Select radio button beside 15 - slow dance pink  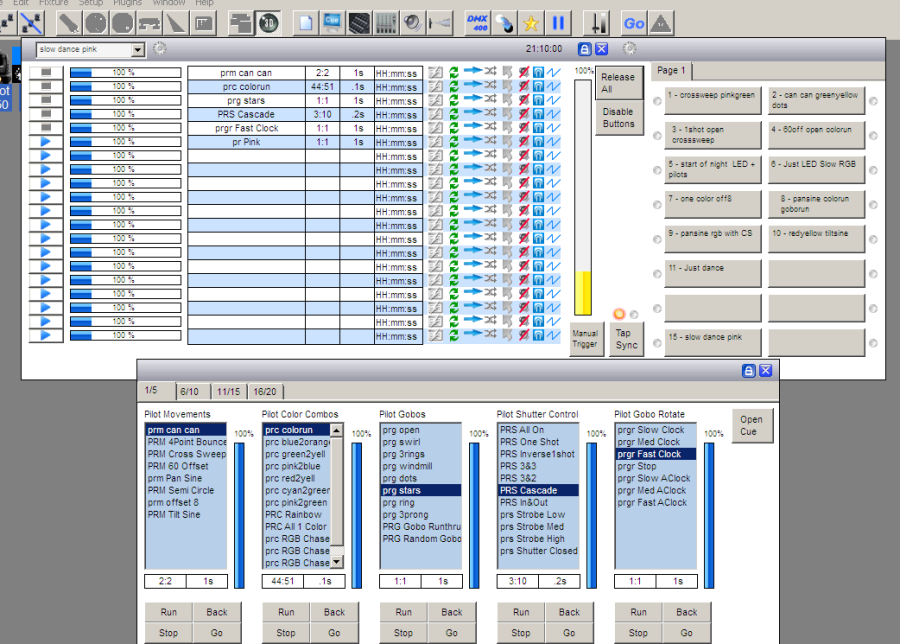click(x=657, y=343)
